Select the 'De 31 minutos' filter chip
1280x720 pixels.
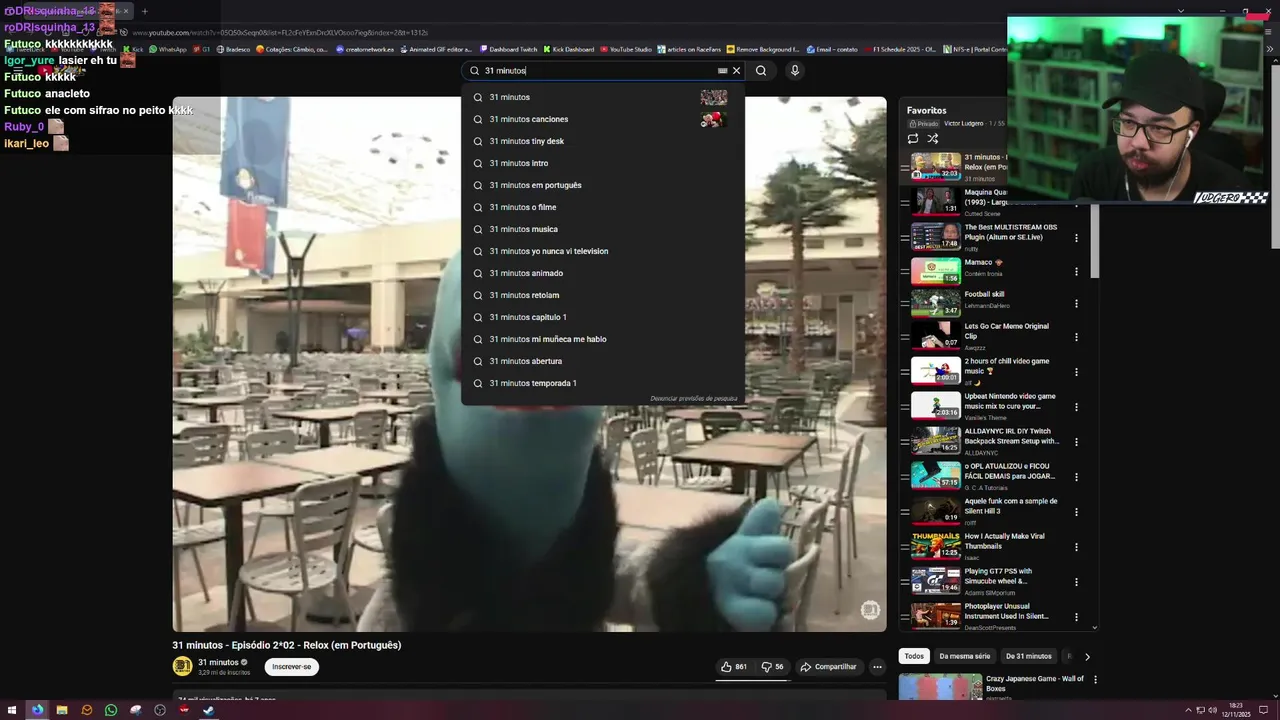tap(1028, 656)
